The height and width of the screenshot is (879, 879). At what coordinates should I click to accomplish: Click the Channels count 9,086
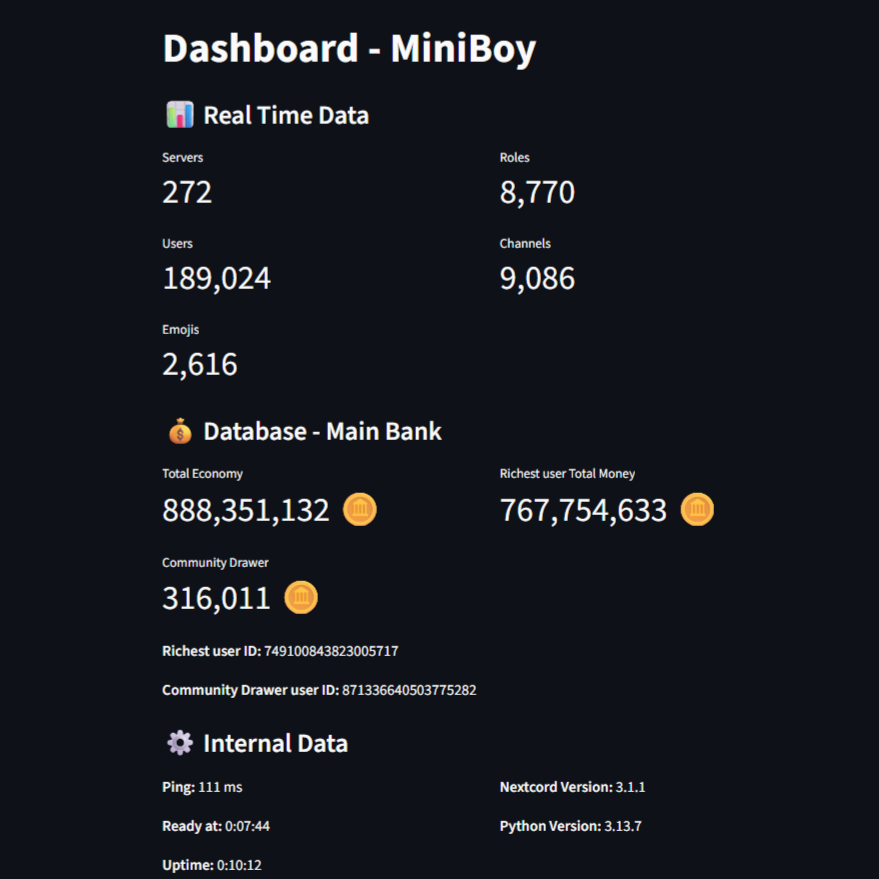[537, 278]
